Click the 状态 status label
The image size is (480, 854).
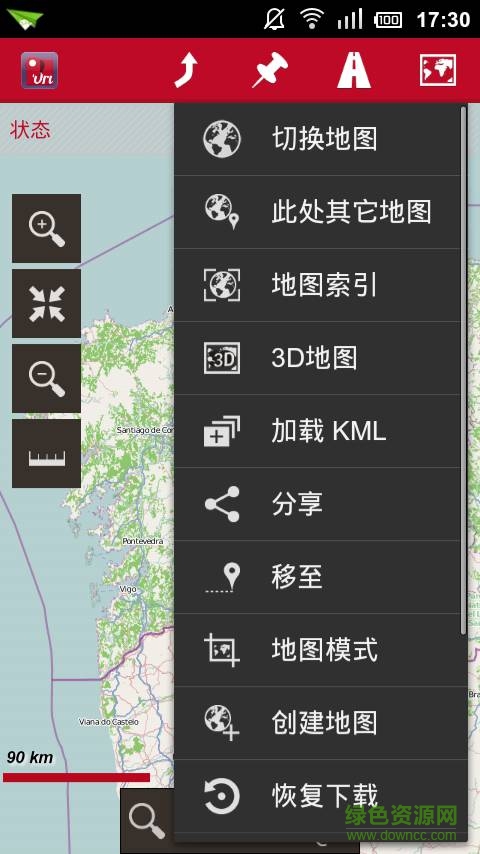coord(31,130)
